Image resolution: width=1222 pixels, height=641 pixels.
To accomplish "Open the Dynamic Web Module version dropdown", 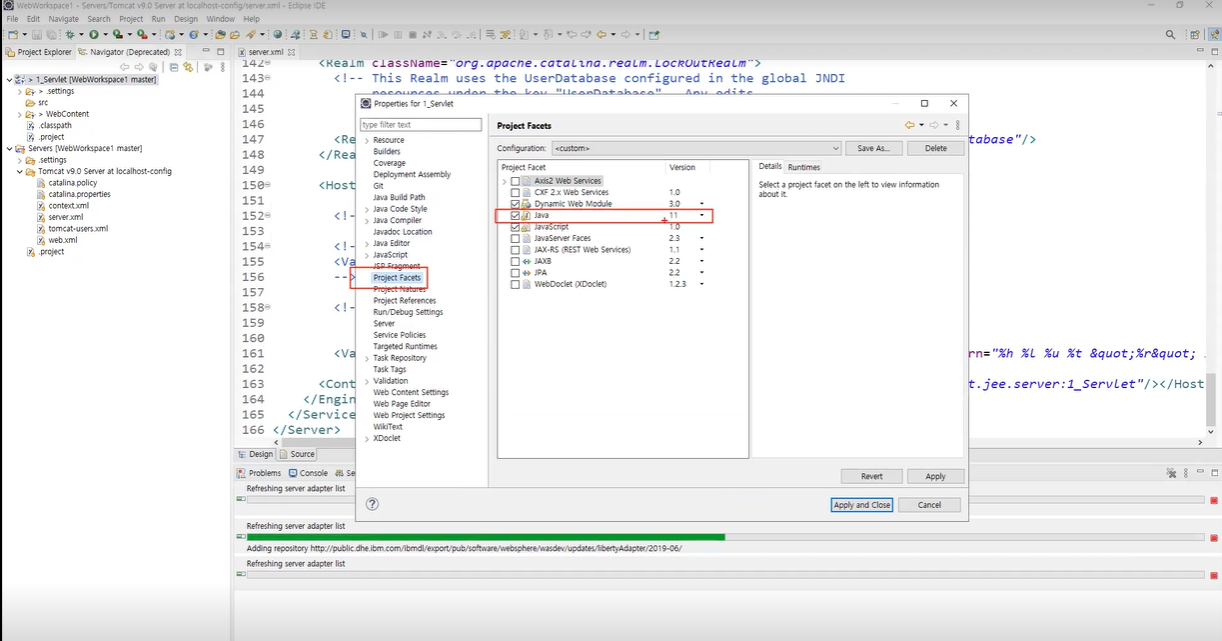I will [x=702, y=204].
